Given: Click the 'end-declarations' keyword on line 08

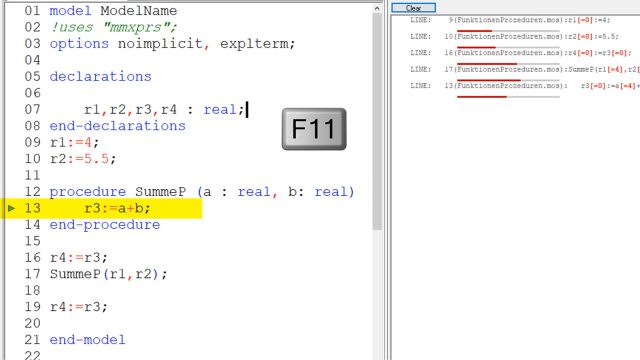Looking at the screenshot, I should tap(118, 126).
